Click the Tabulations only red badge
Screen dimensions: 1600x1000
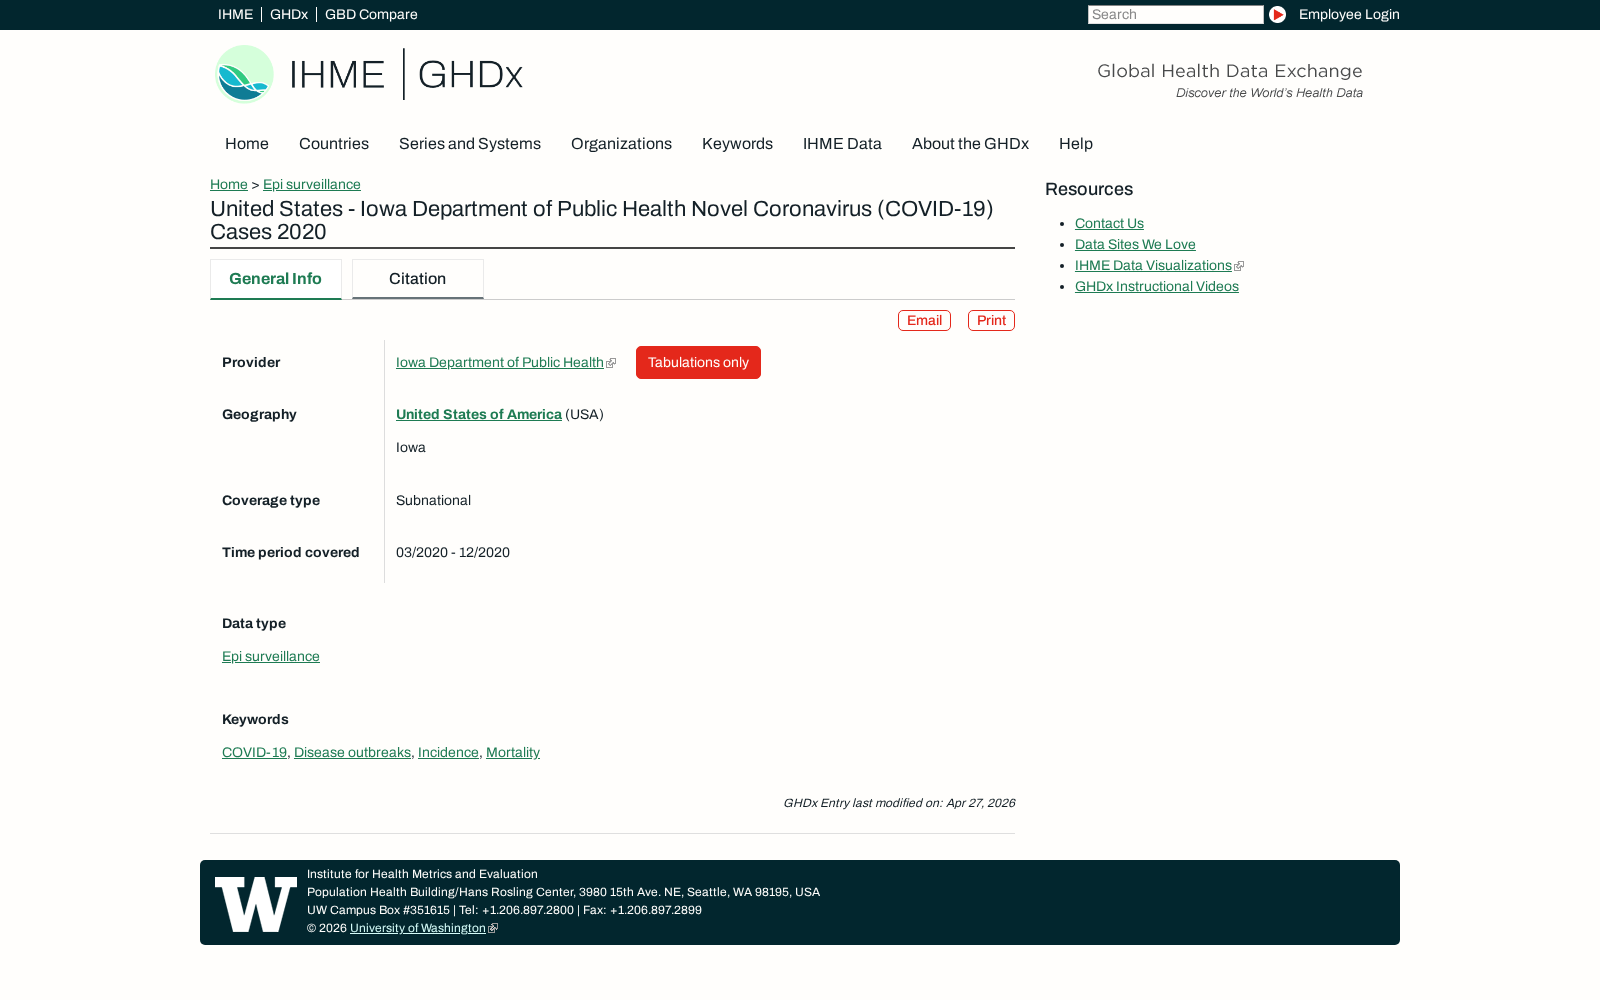point(698,362)
